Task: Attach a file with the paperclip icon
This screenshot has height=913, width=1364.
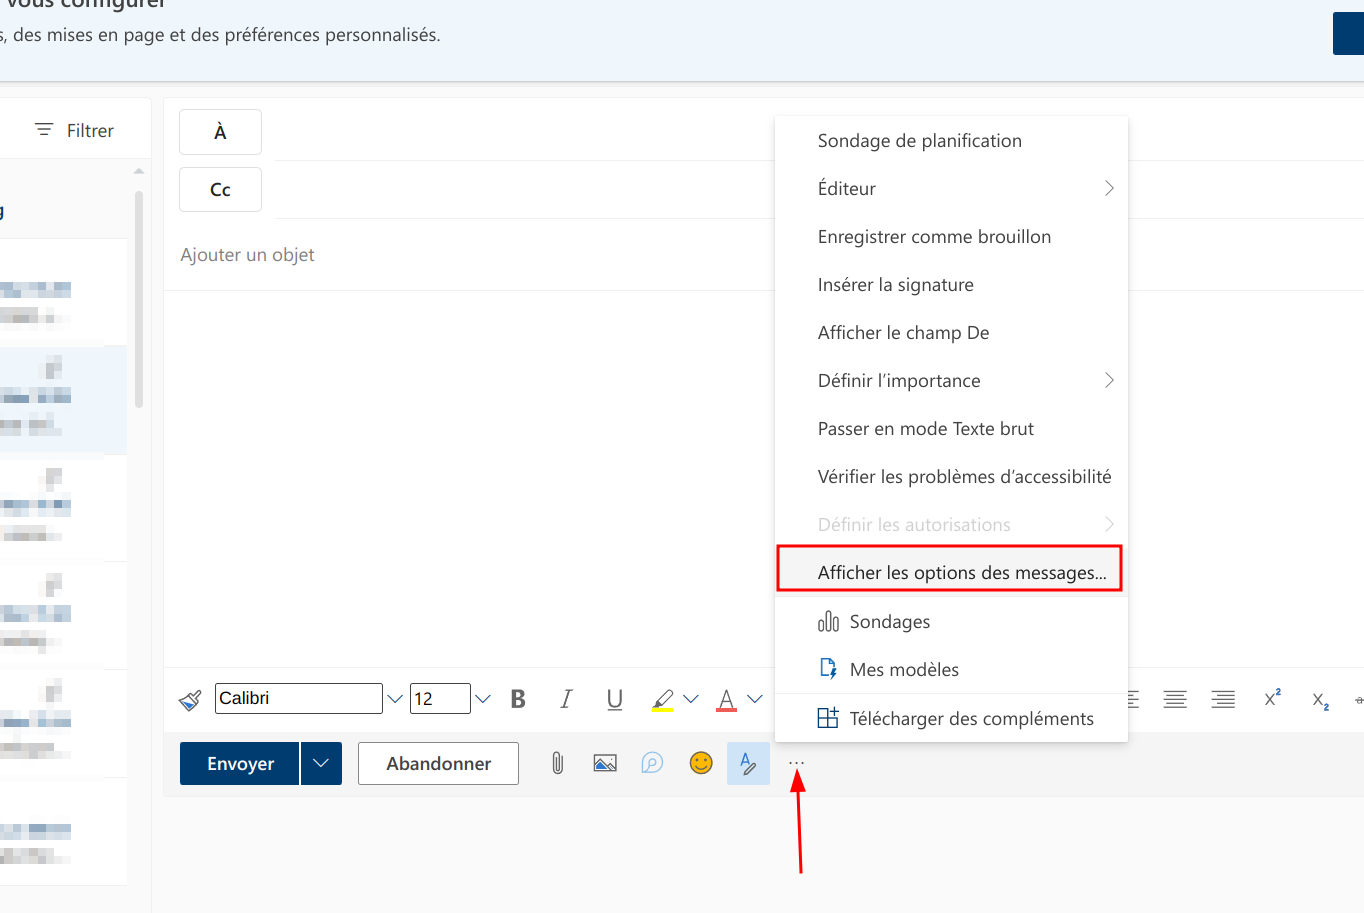Action: [x=557, y=763]
